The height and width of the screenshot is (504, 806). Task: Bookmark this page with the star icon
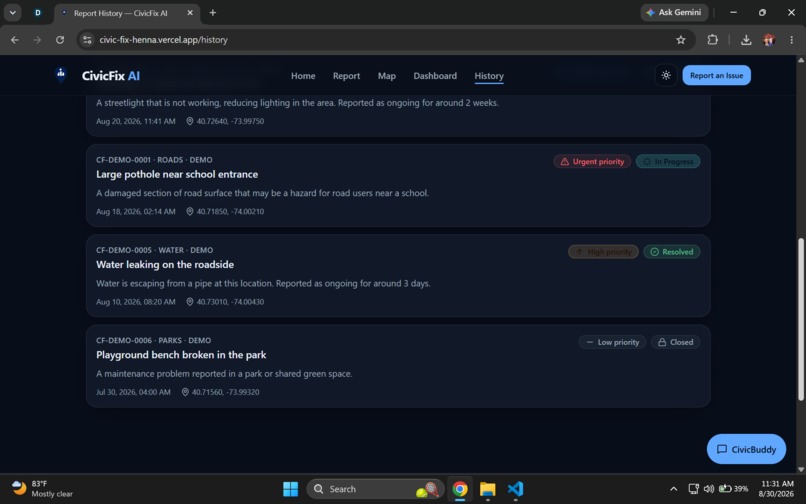tap(681, 40)
